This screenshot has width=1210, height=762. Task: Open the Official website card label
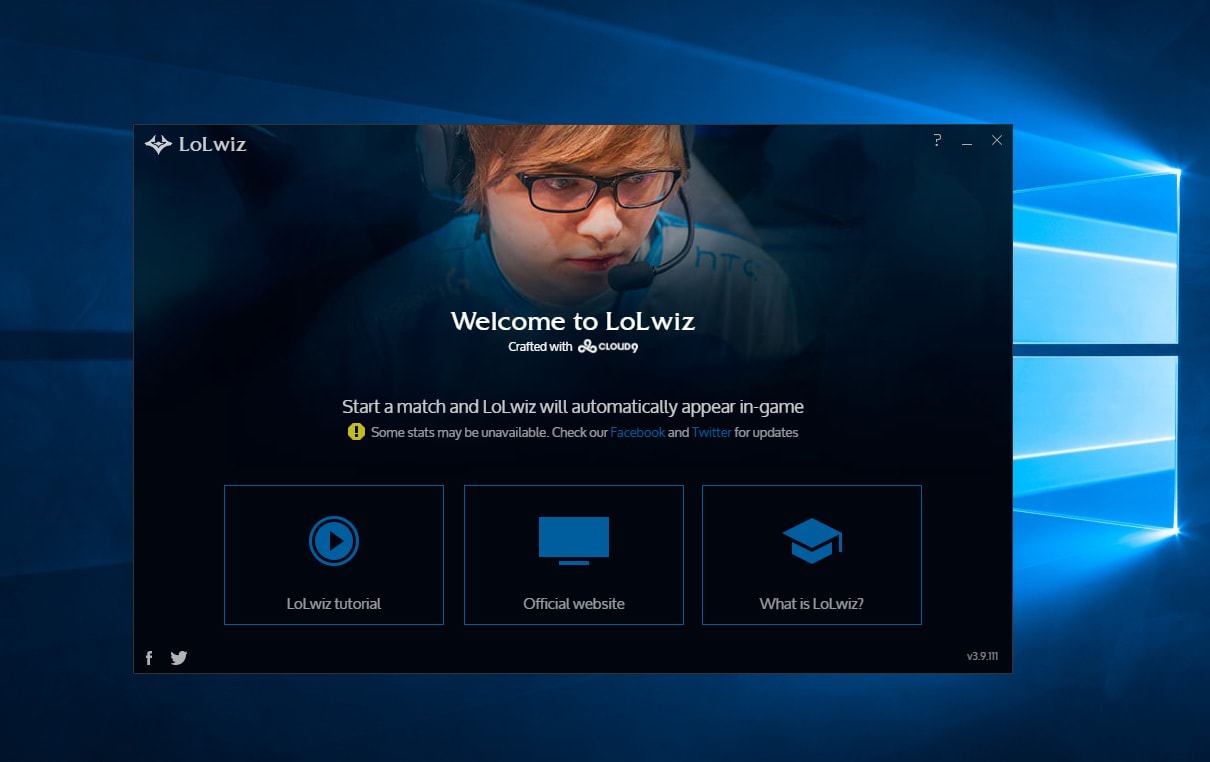pyautogui.click(x=574, y=604)
